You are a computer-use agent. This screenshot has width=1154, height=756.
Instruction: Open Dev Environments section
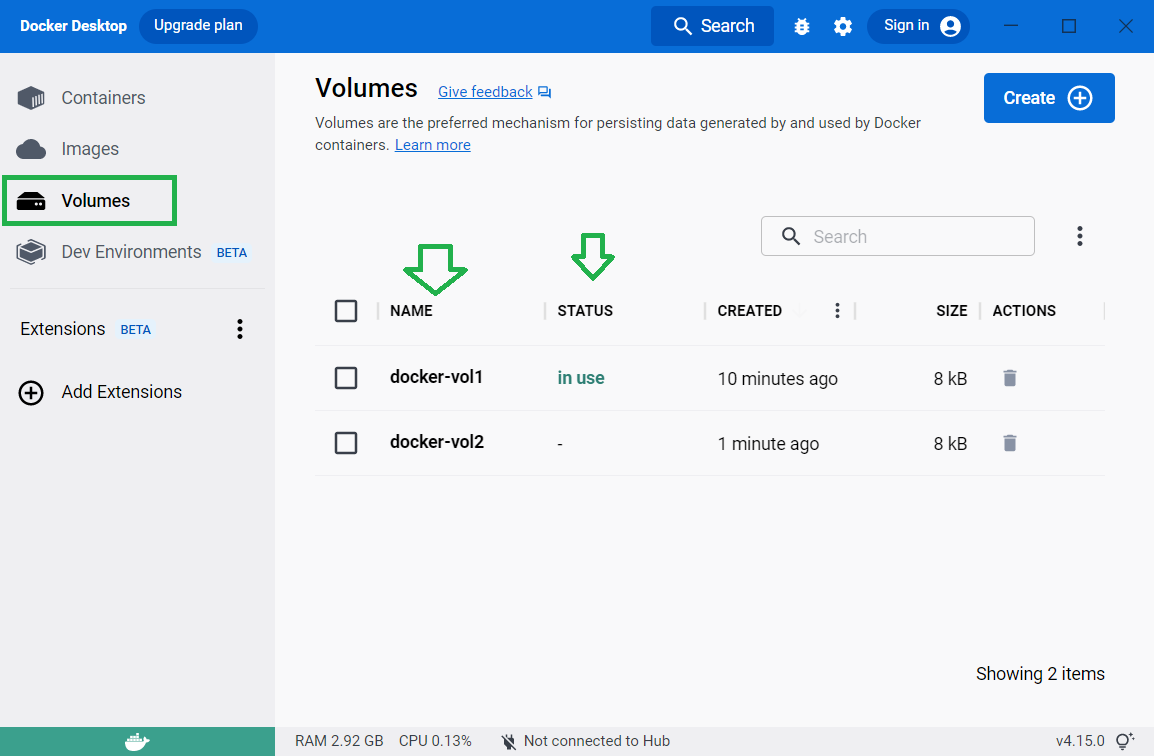coord(131,252)
